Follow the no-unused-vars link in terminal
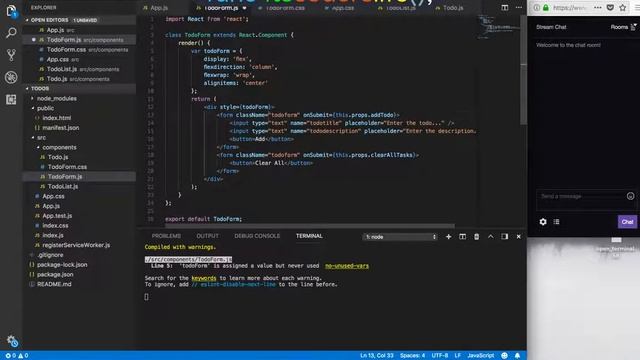640x360 pixels. click(347, 266)
